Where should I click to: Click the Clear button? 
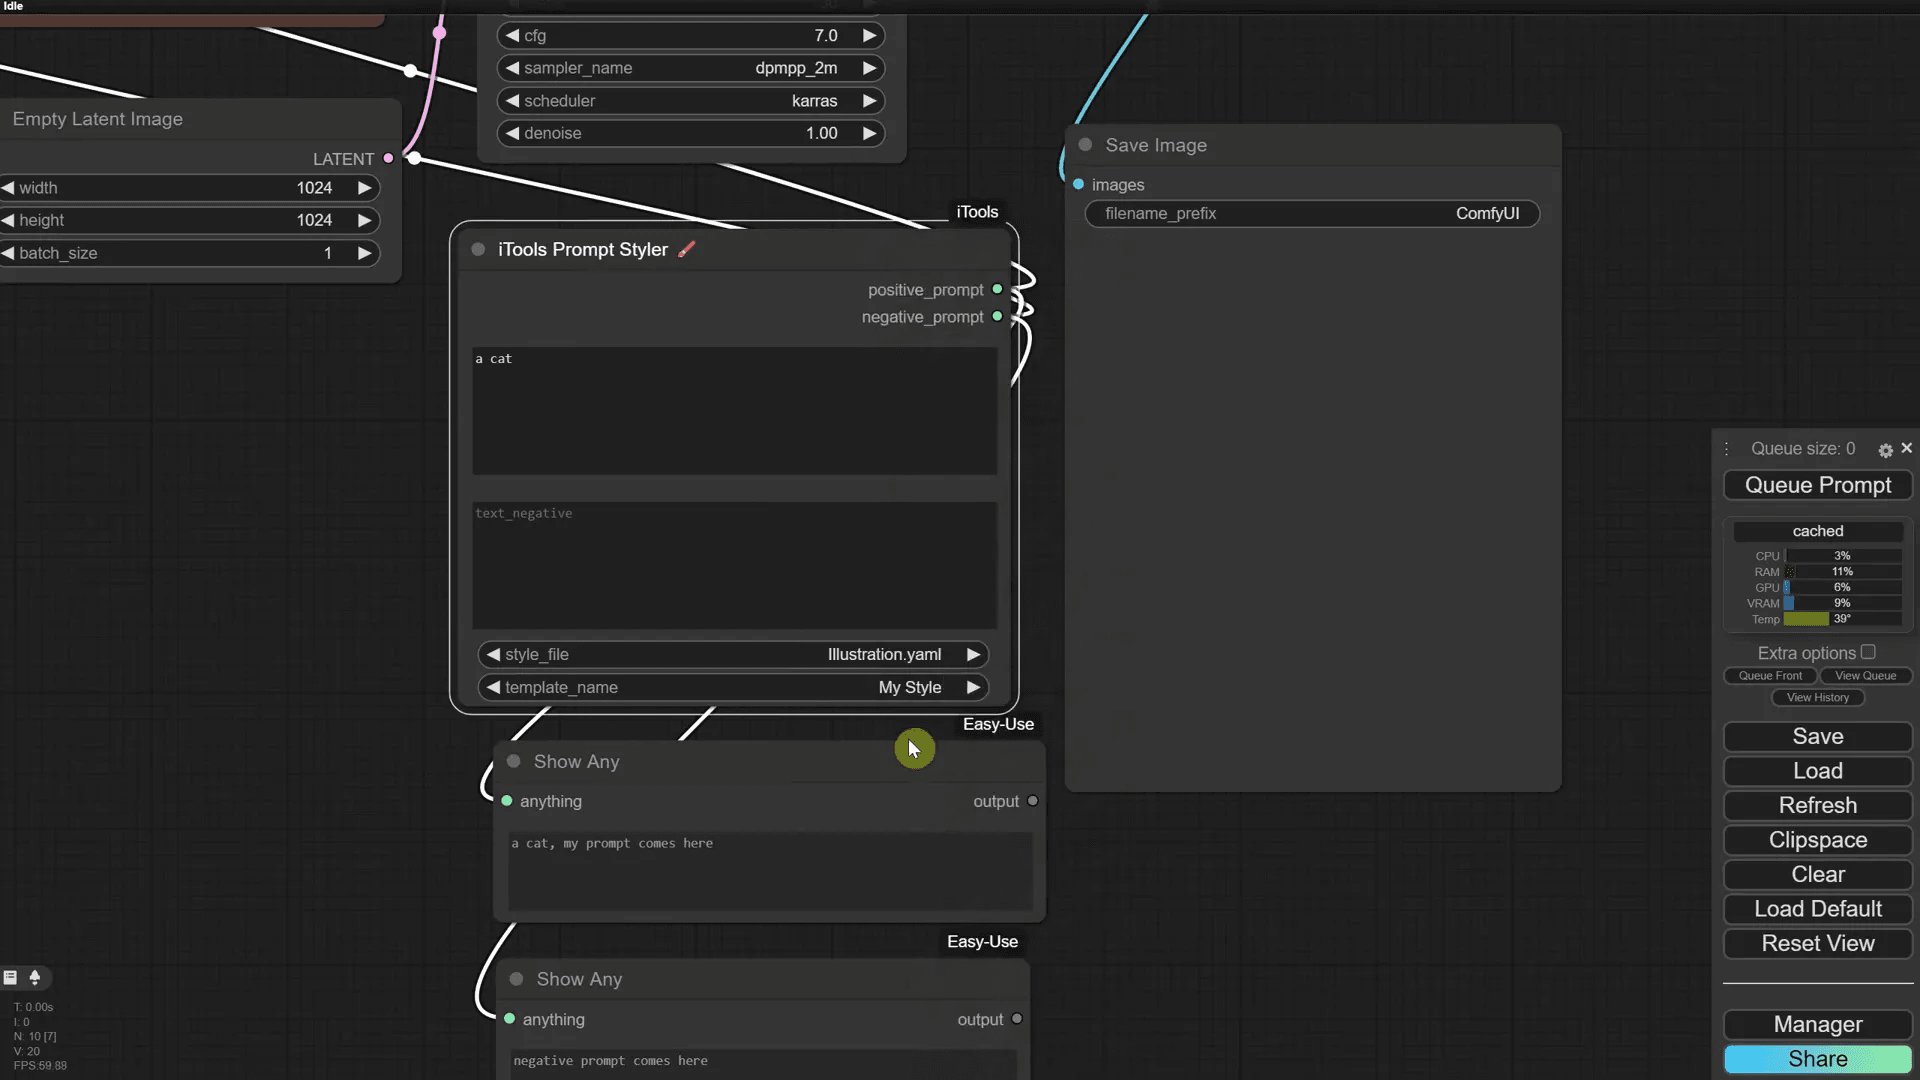[1818, 875]
